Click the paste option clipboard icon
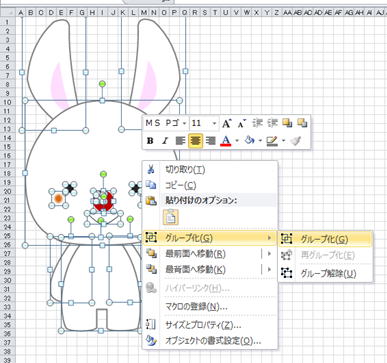This screenshot has width=387, height=363. click(171, 217)
